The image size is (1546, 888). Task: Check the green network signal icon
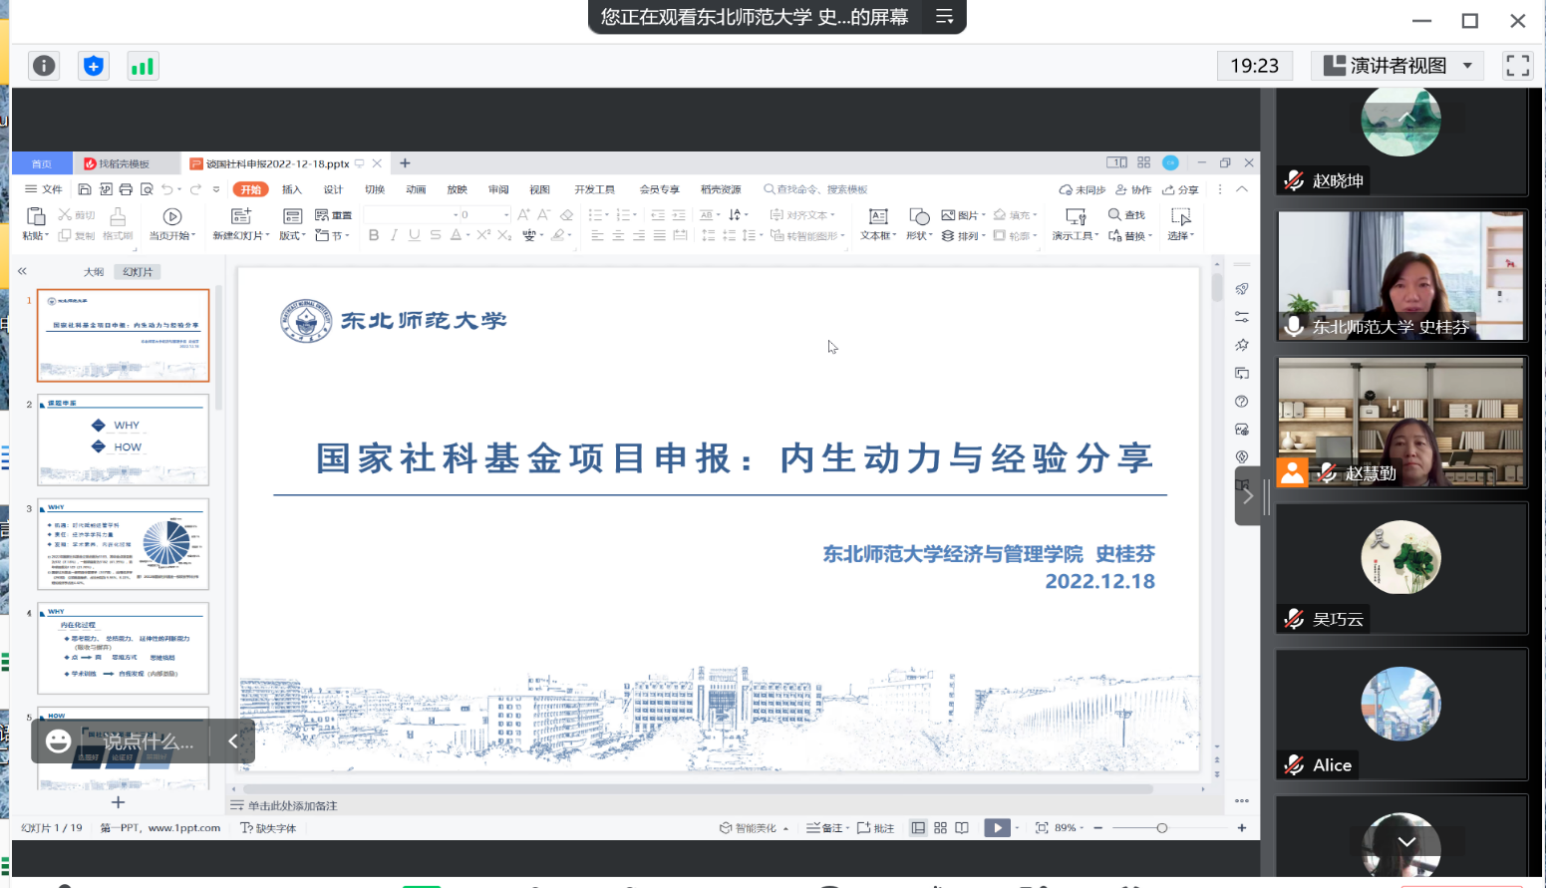pos(143,66)
